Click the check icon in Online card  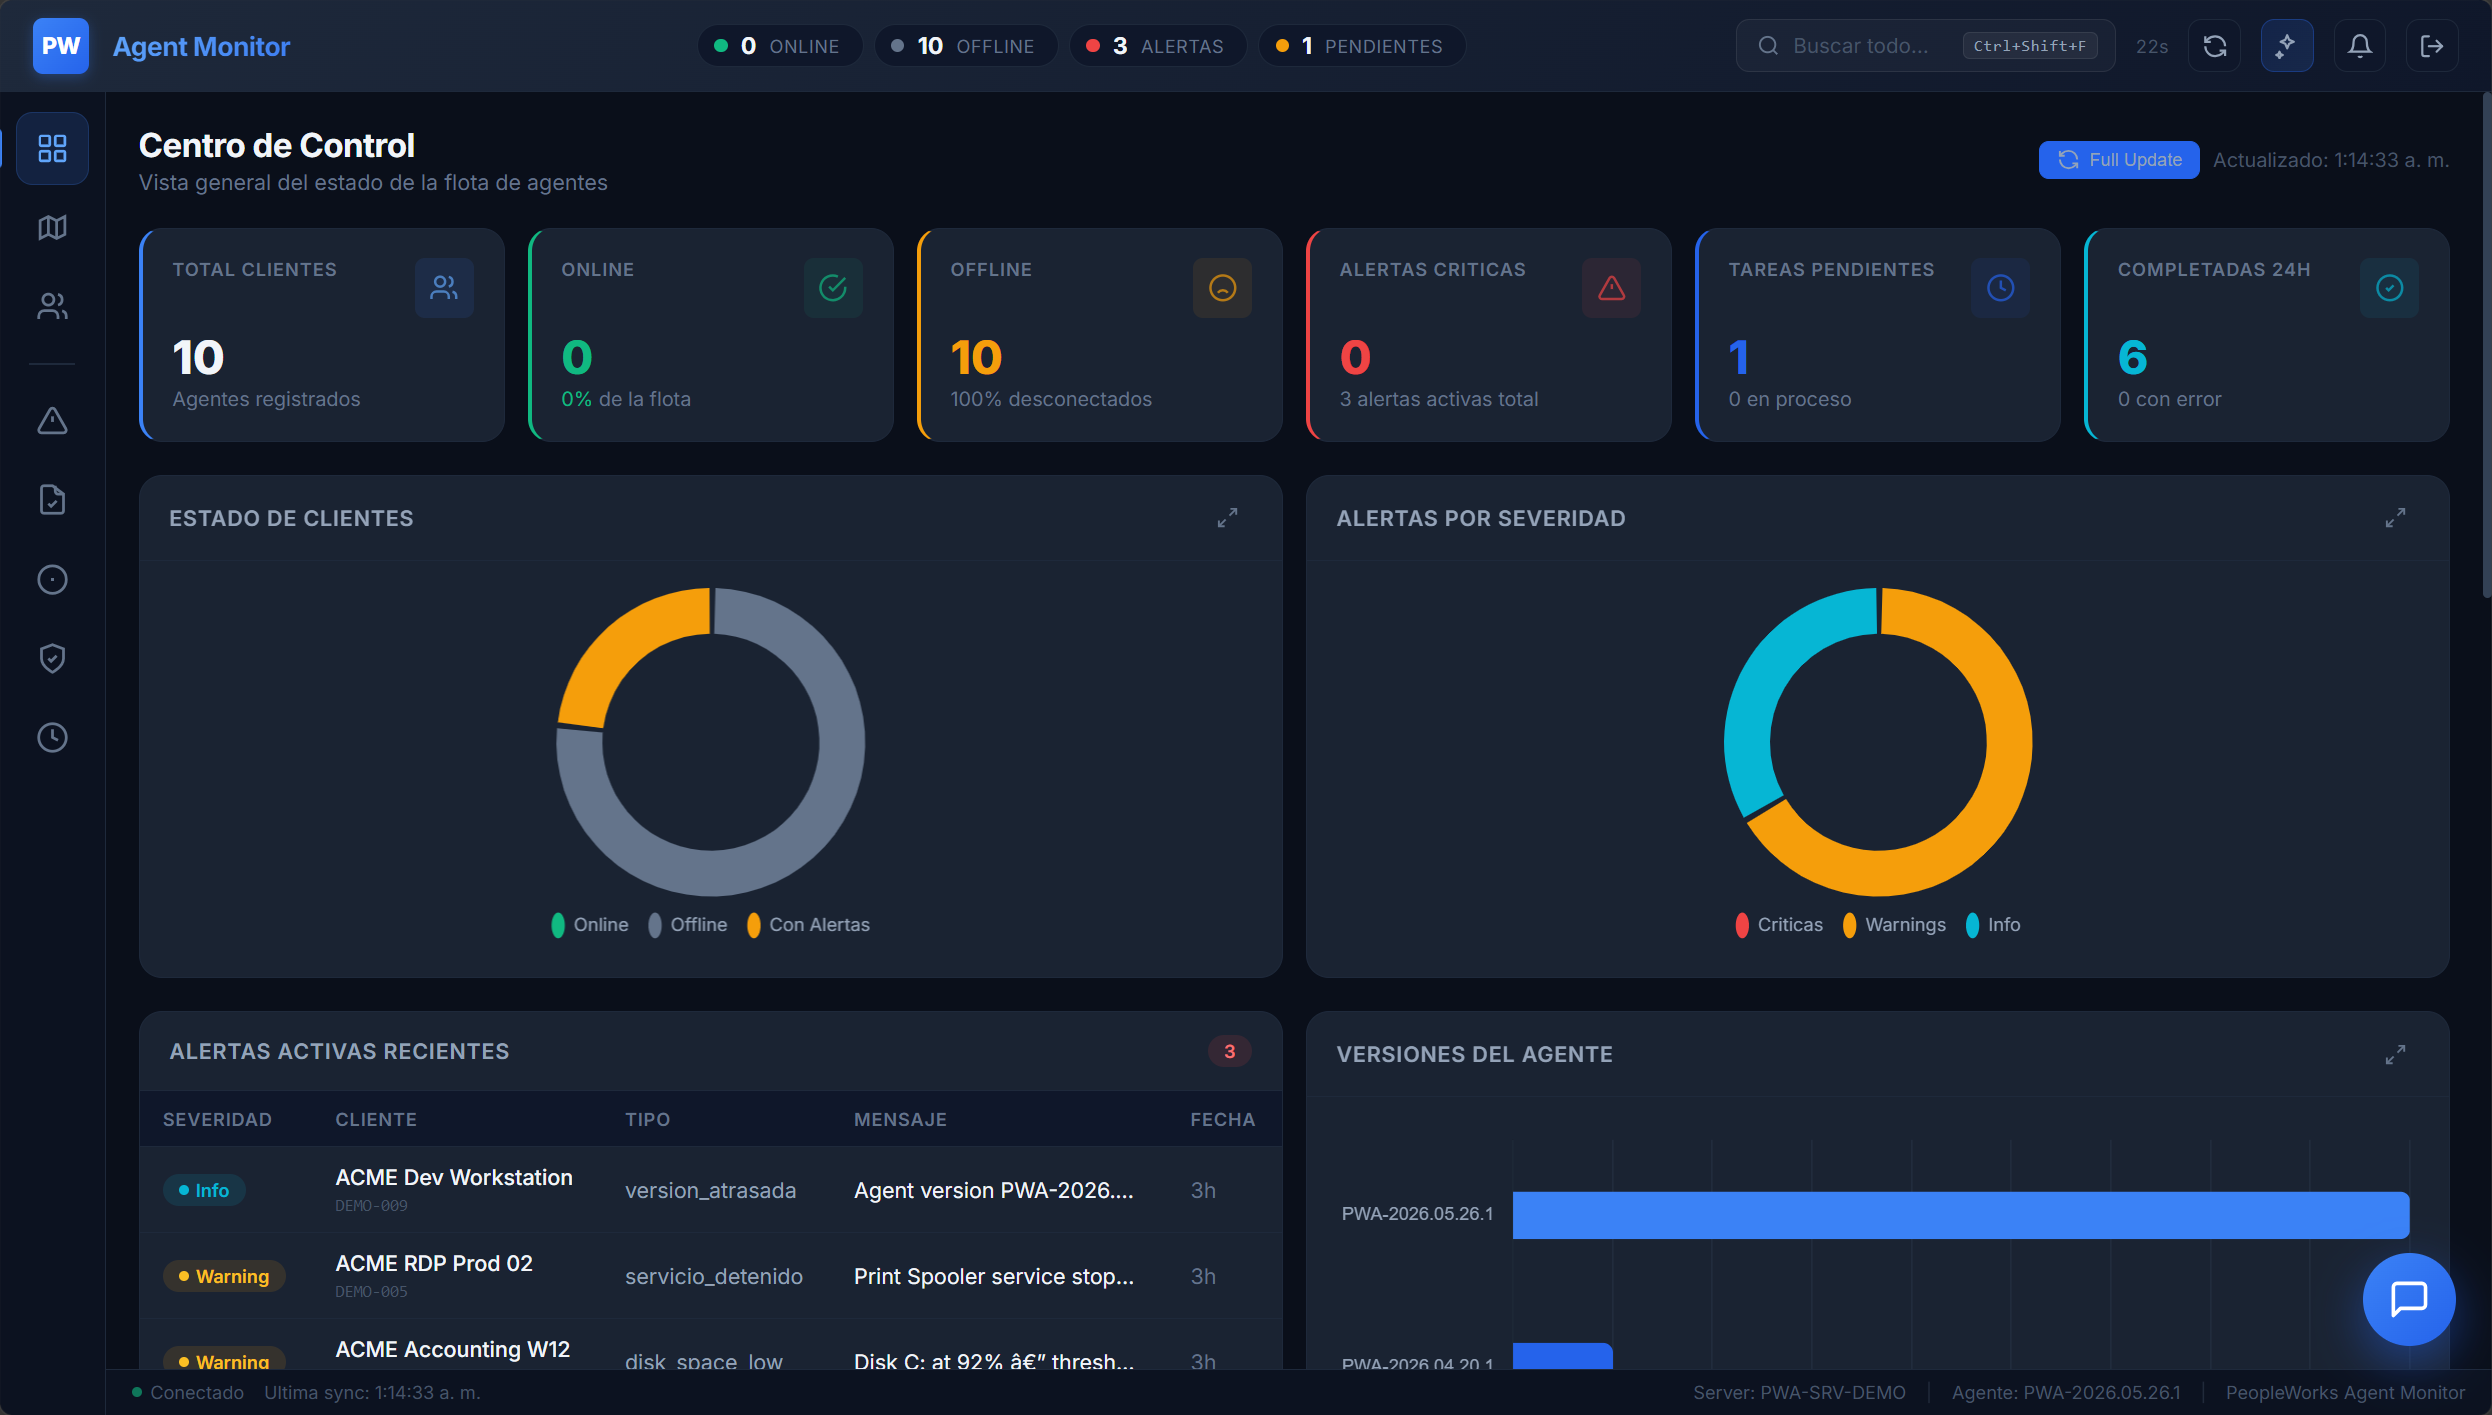833,288
